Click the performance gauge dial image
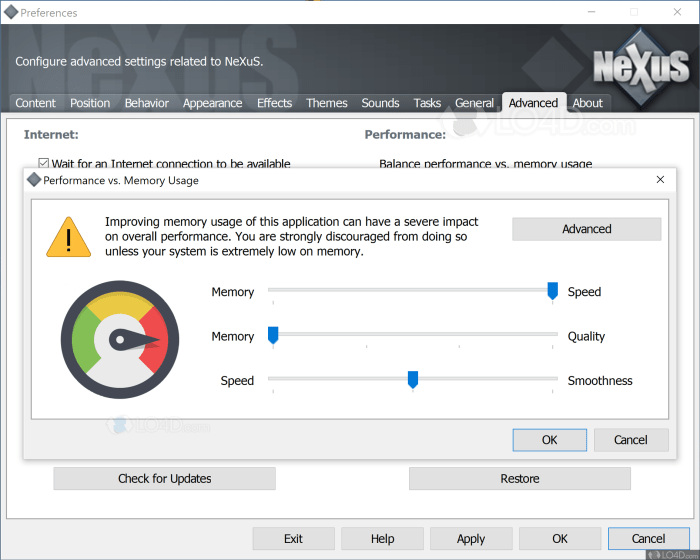This screenshot has height=560, width=700. pos(120,339)
